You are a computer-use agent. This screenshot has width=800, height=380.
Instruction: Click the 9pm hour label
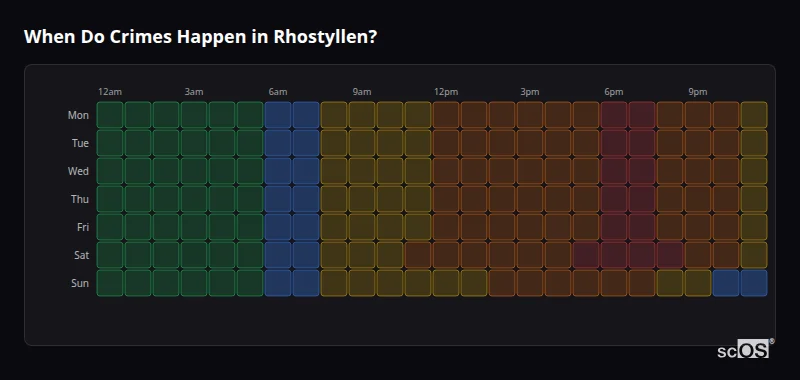coord(698,92)
